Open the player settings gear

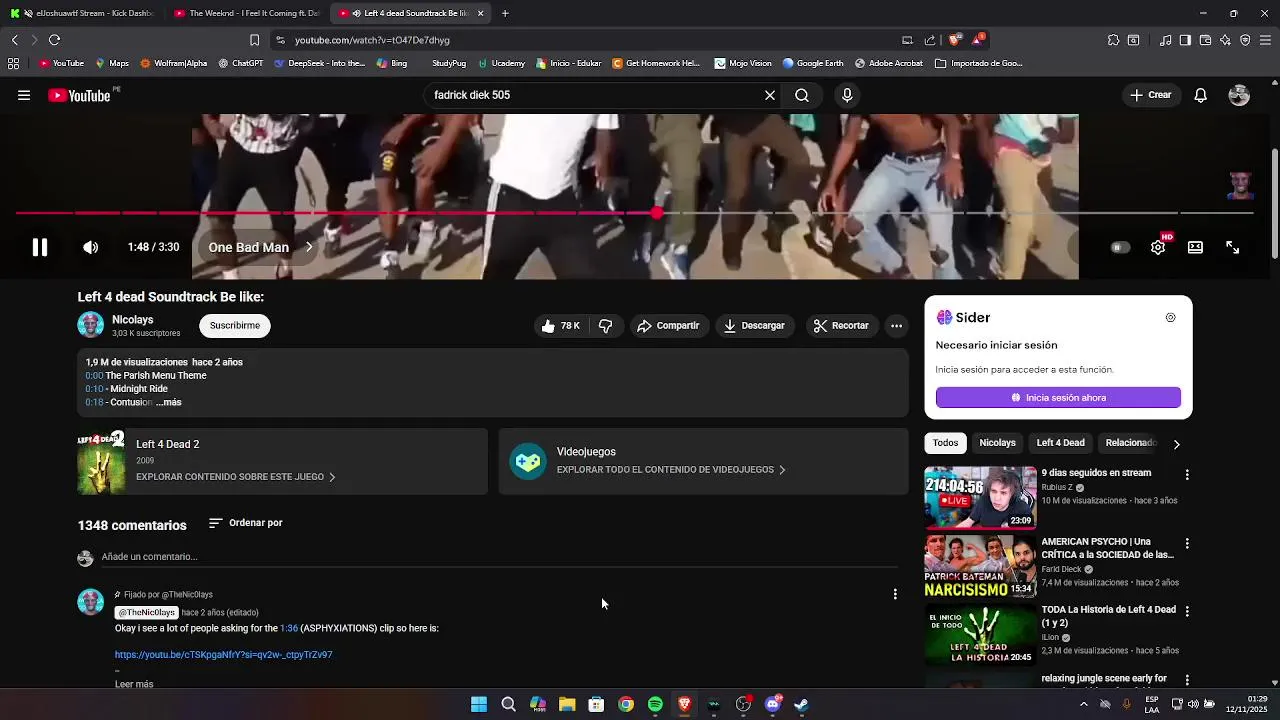(x=1158, y=247)
